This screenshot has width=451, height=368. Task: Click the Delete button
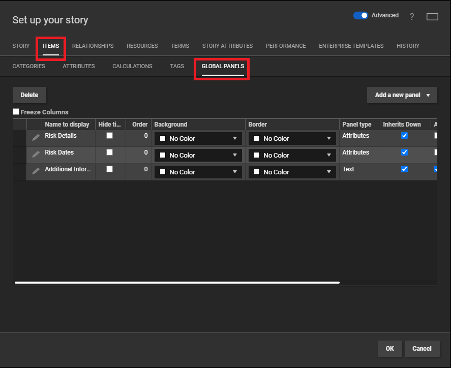[x=29, y=95]
